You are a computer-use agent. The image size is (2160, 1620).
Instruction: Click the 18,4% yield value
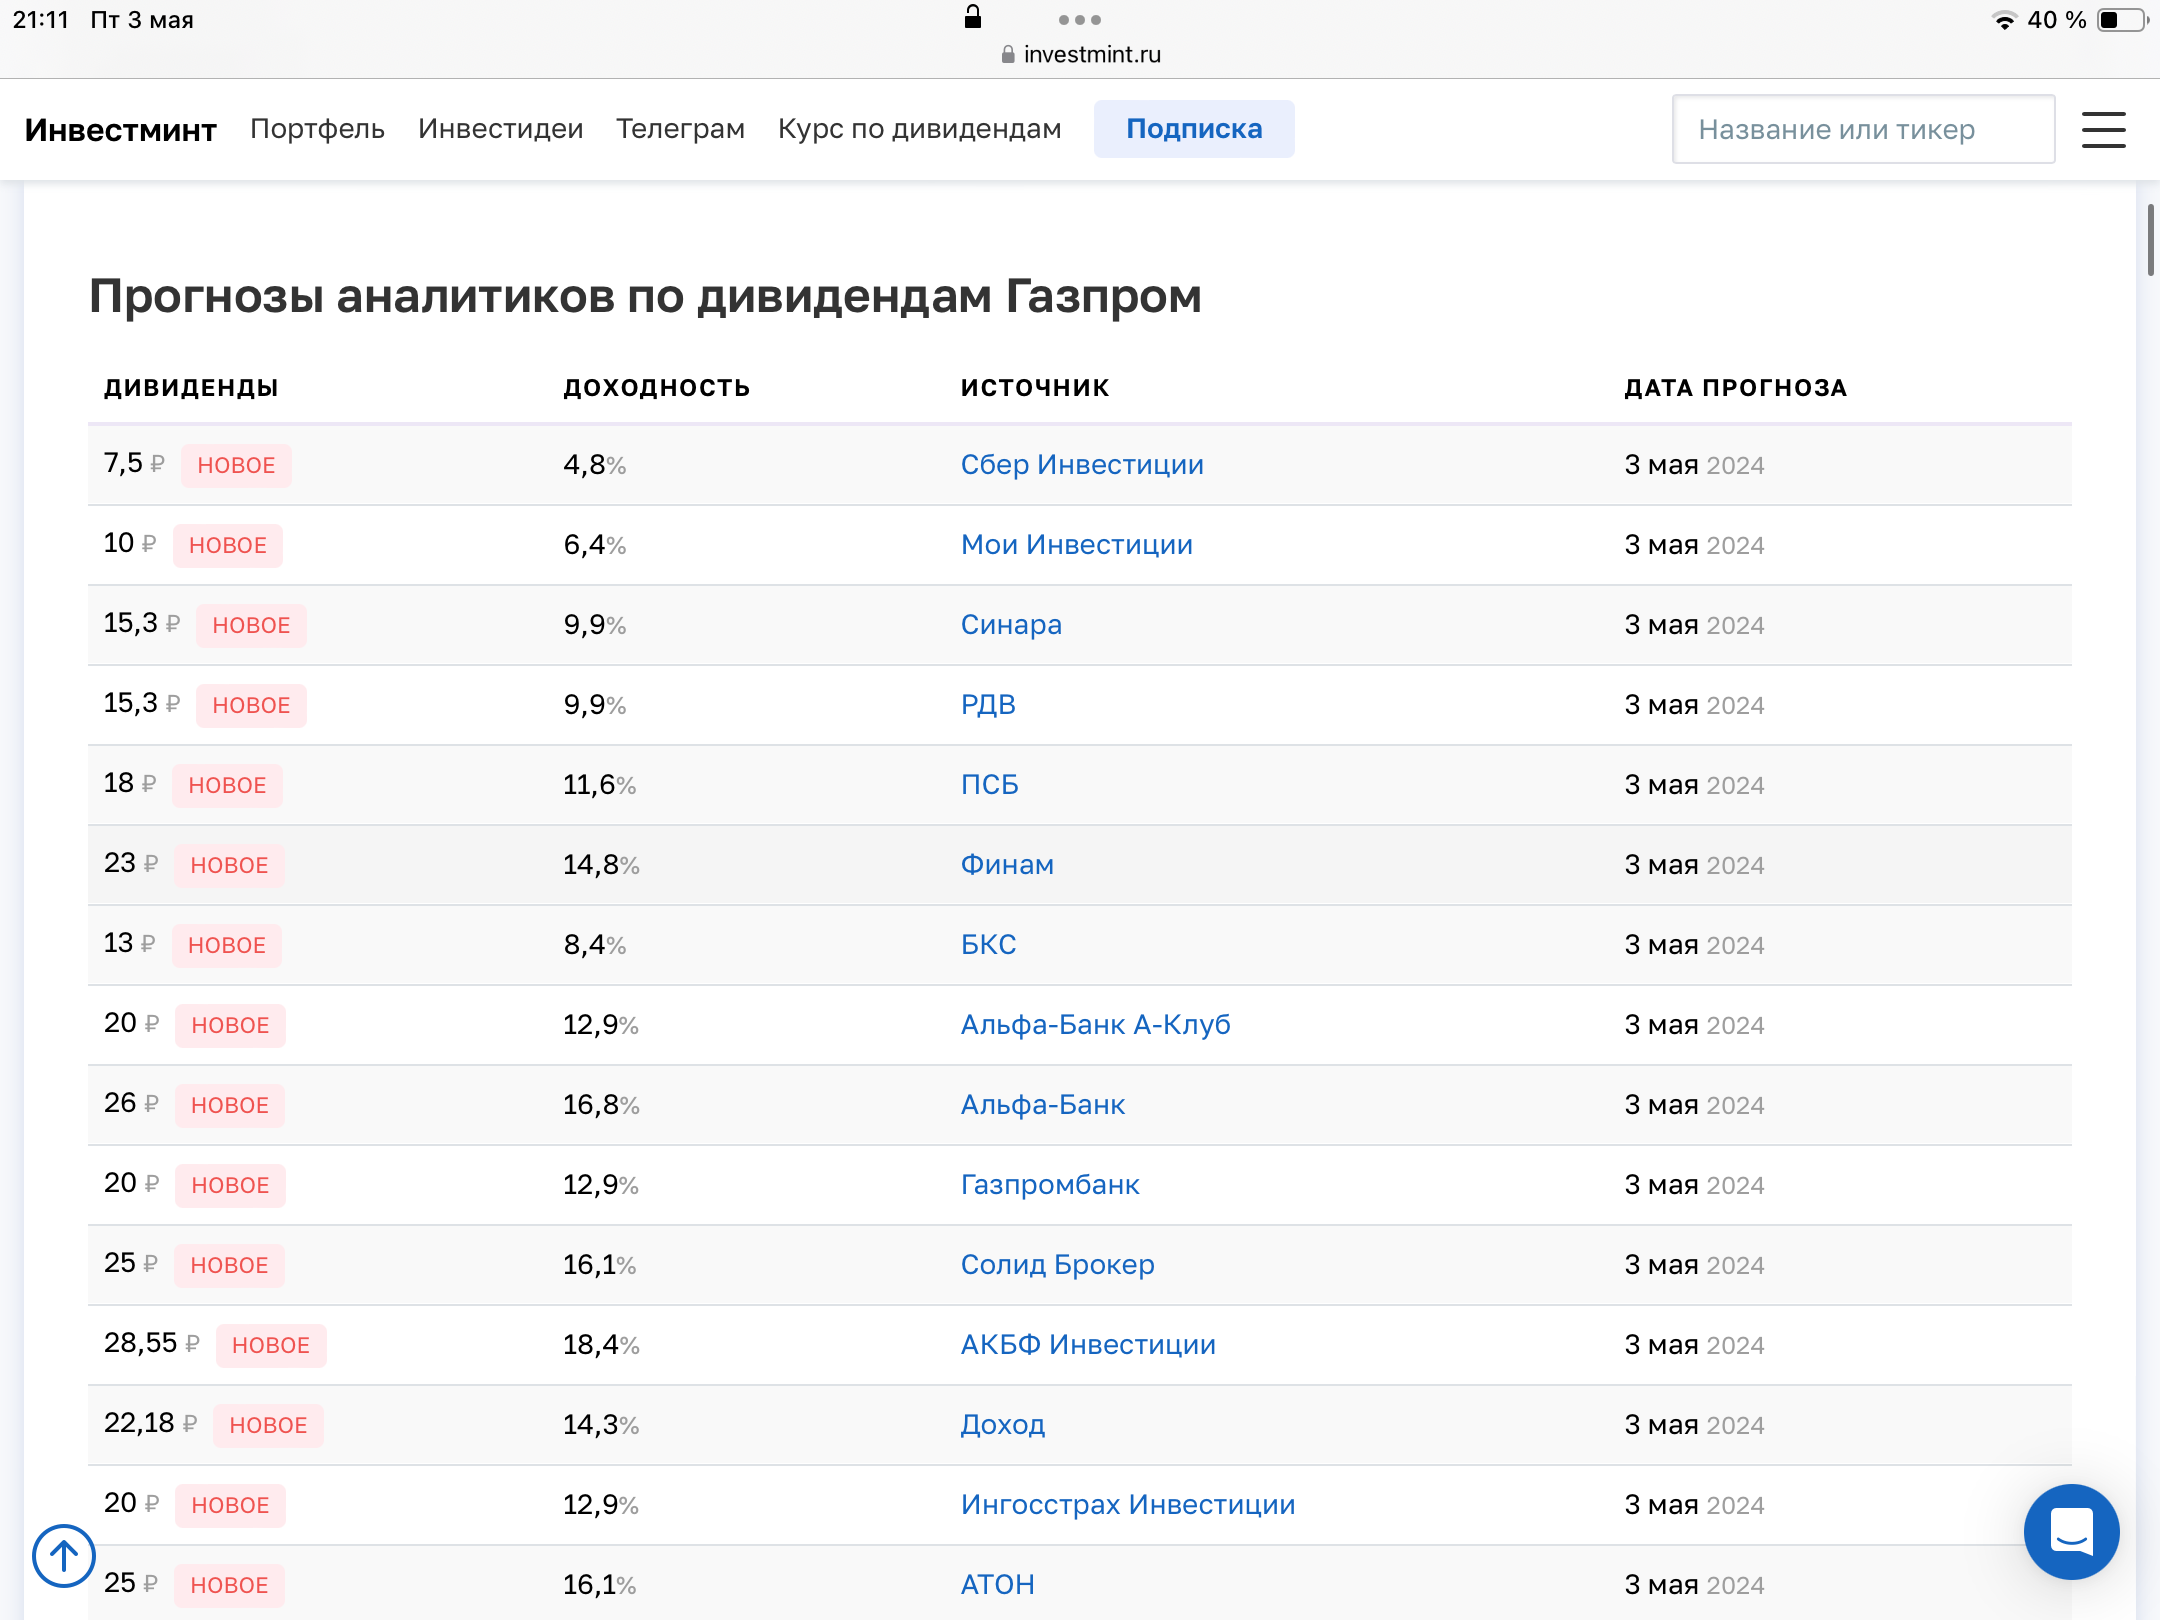tap(601, 1345)
